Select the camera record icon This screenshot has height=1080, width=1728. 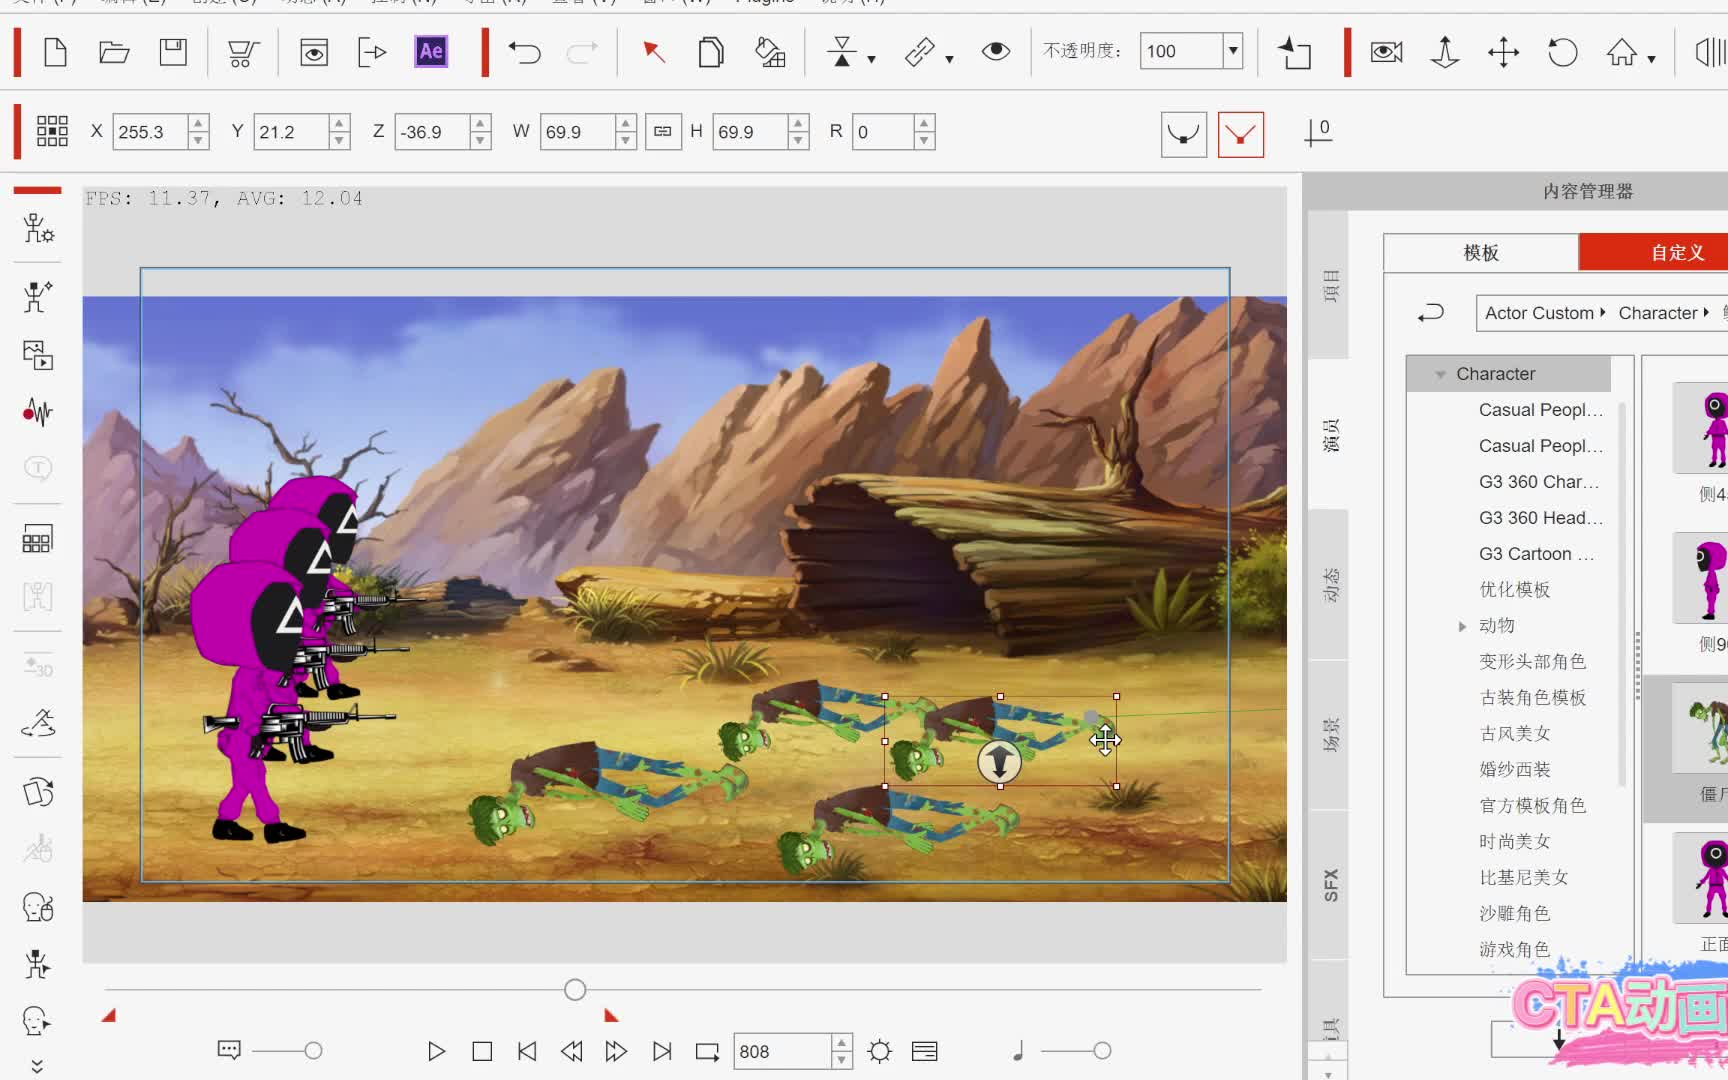pyautogui.click(x=1386, y=51)
